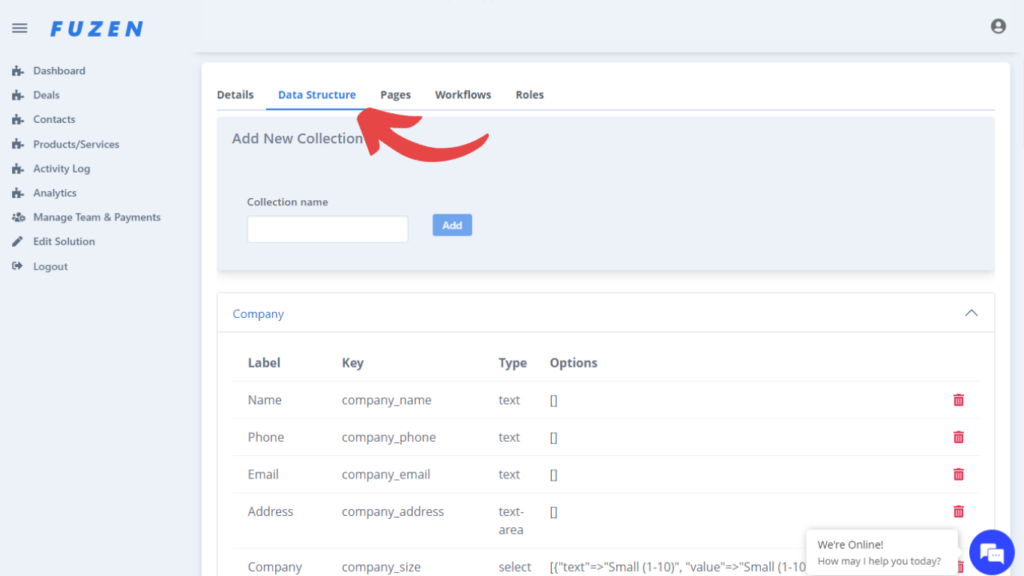The image size is (1024, 576).
Task: Select the company_phone key cell
Action: coord(389,437)
